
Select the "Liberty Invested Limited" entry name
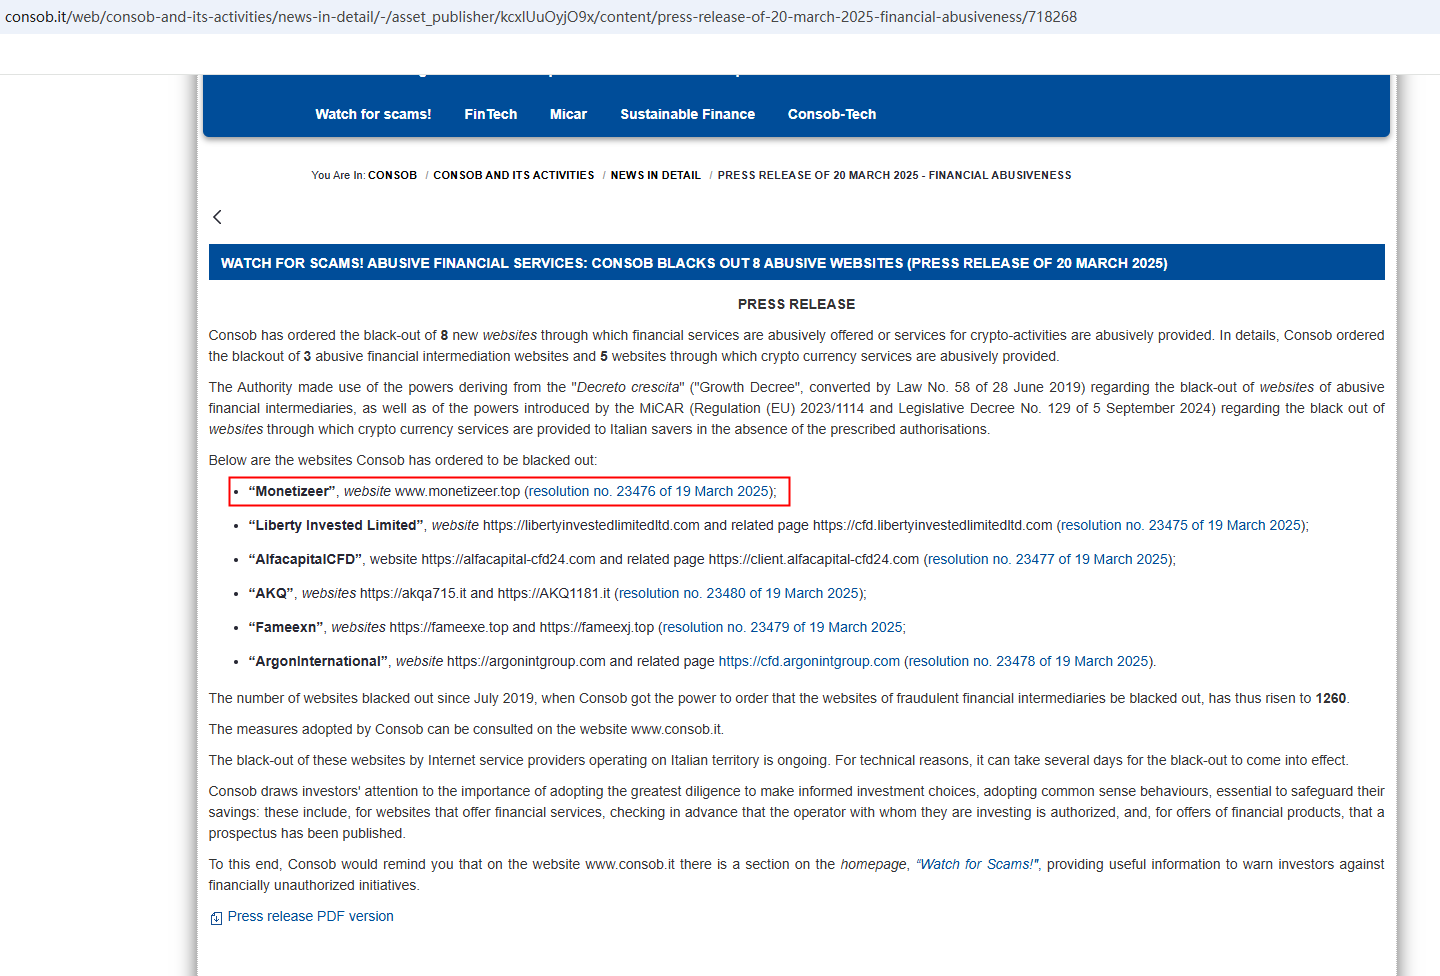point(336,525)
